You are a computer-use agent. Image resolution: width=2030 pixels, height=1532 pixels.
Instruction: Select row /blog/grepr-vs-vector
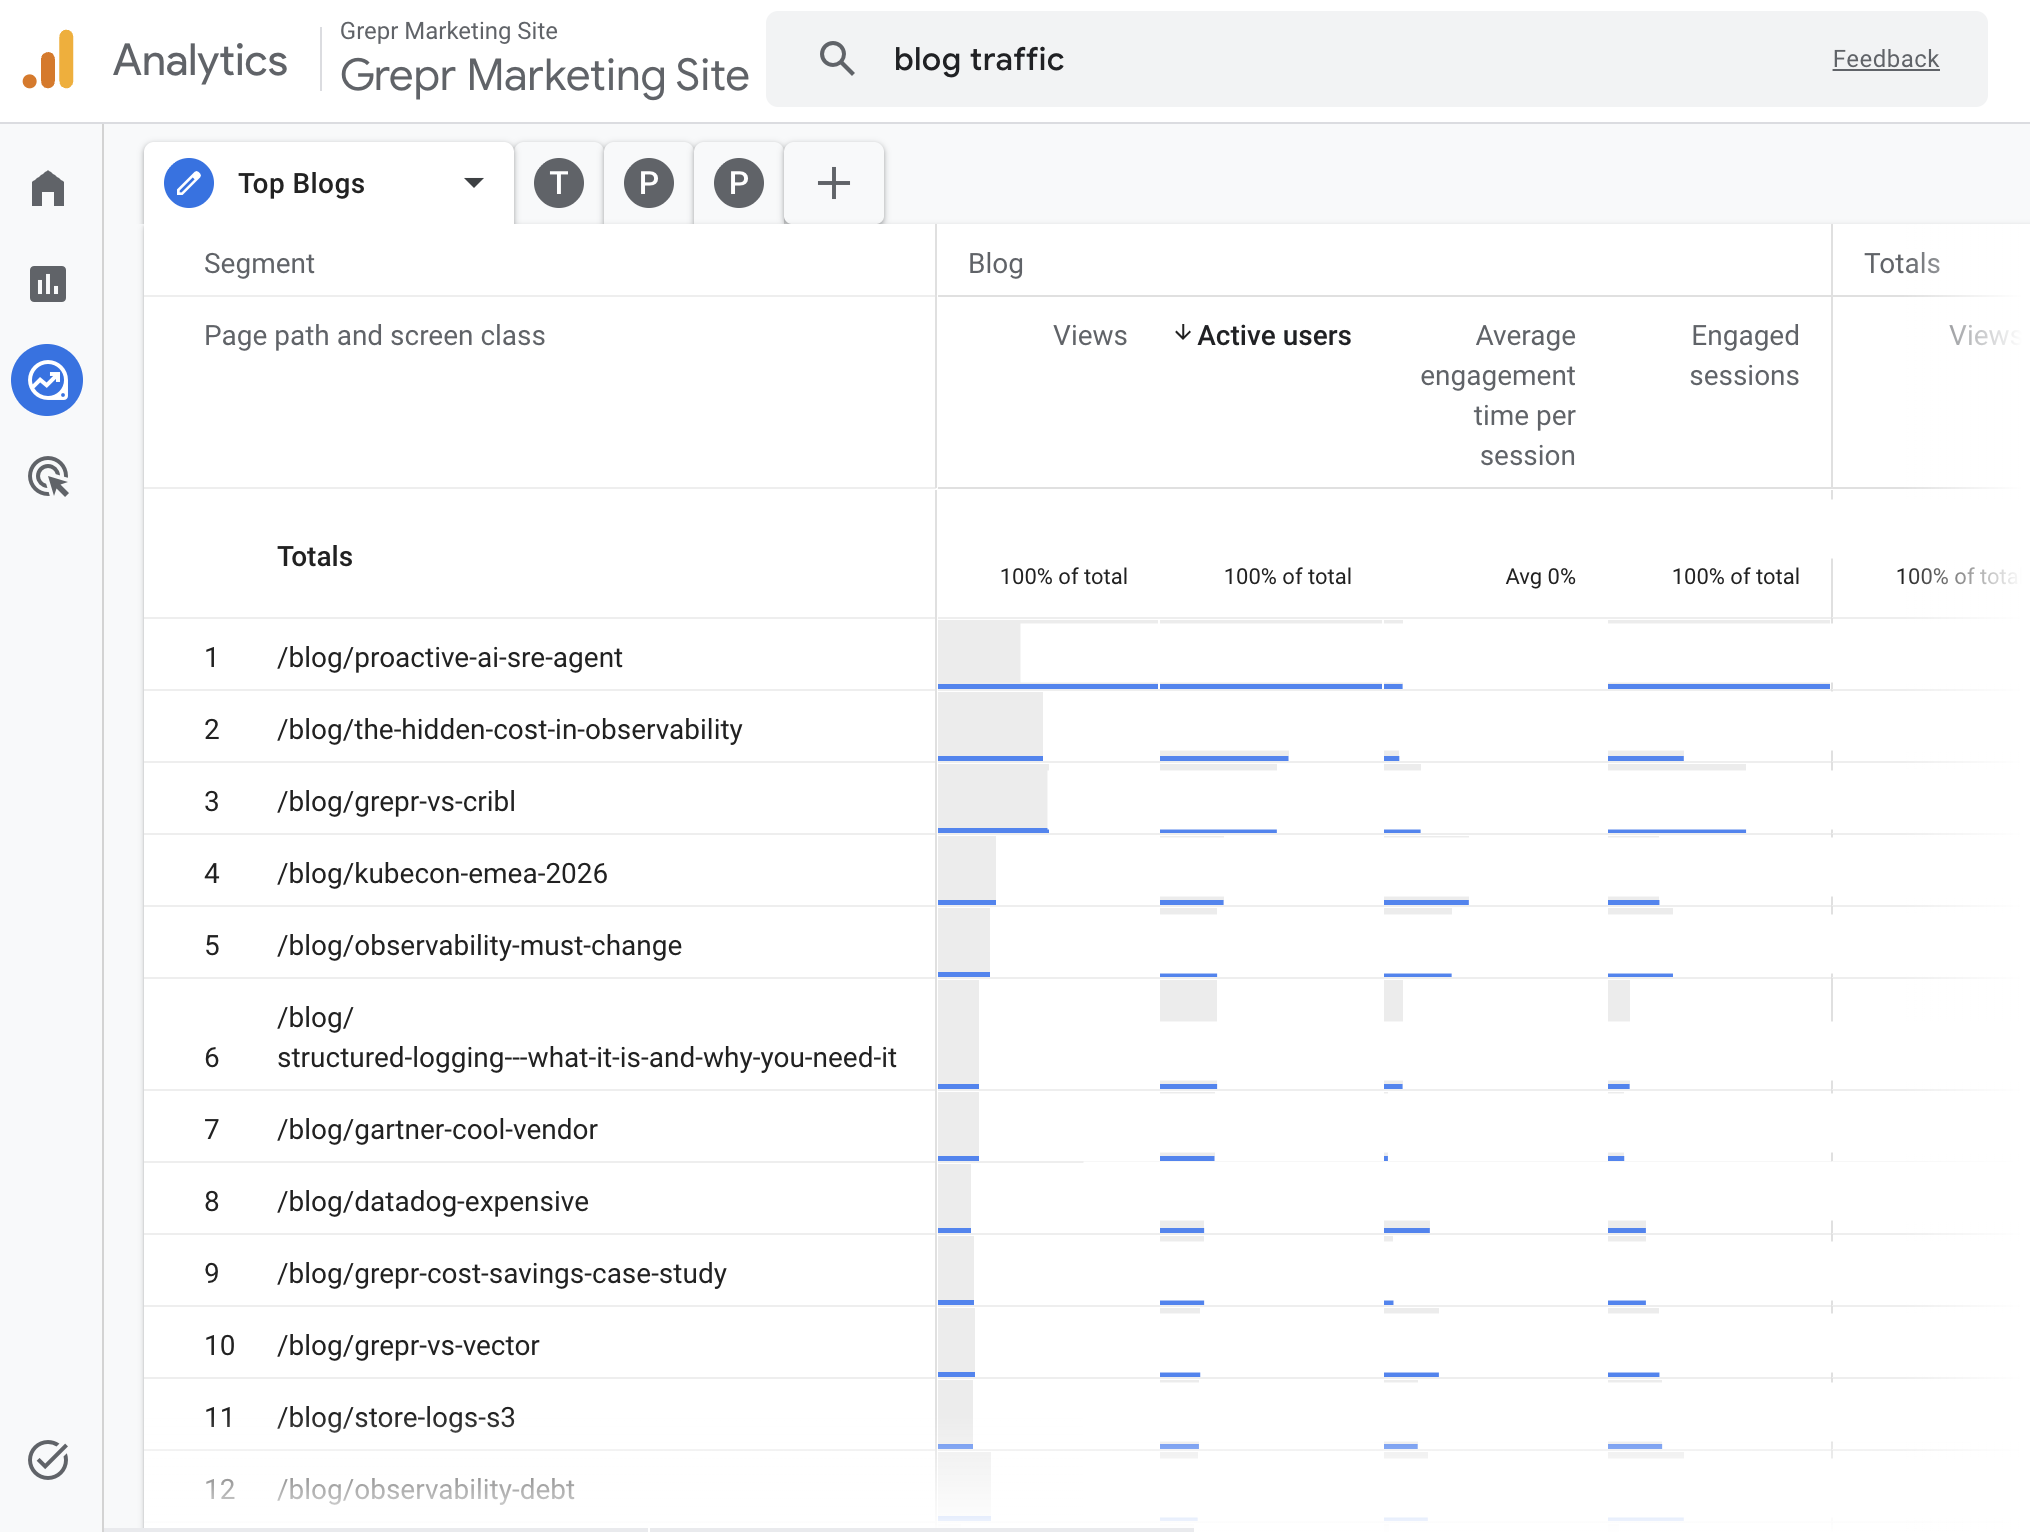[x=408, y=1345]
